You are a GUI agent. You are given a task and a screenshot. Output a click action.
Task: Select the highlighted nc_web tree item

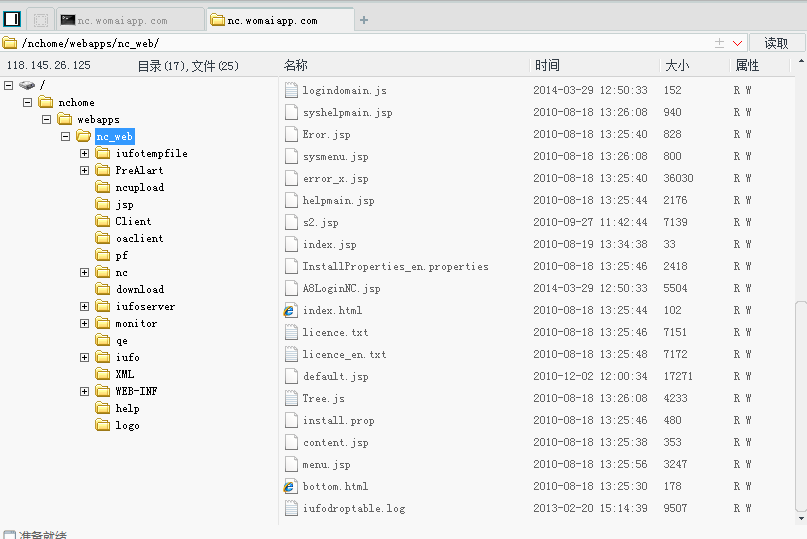[115, 136]
